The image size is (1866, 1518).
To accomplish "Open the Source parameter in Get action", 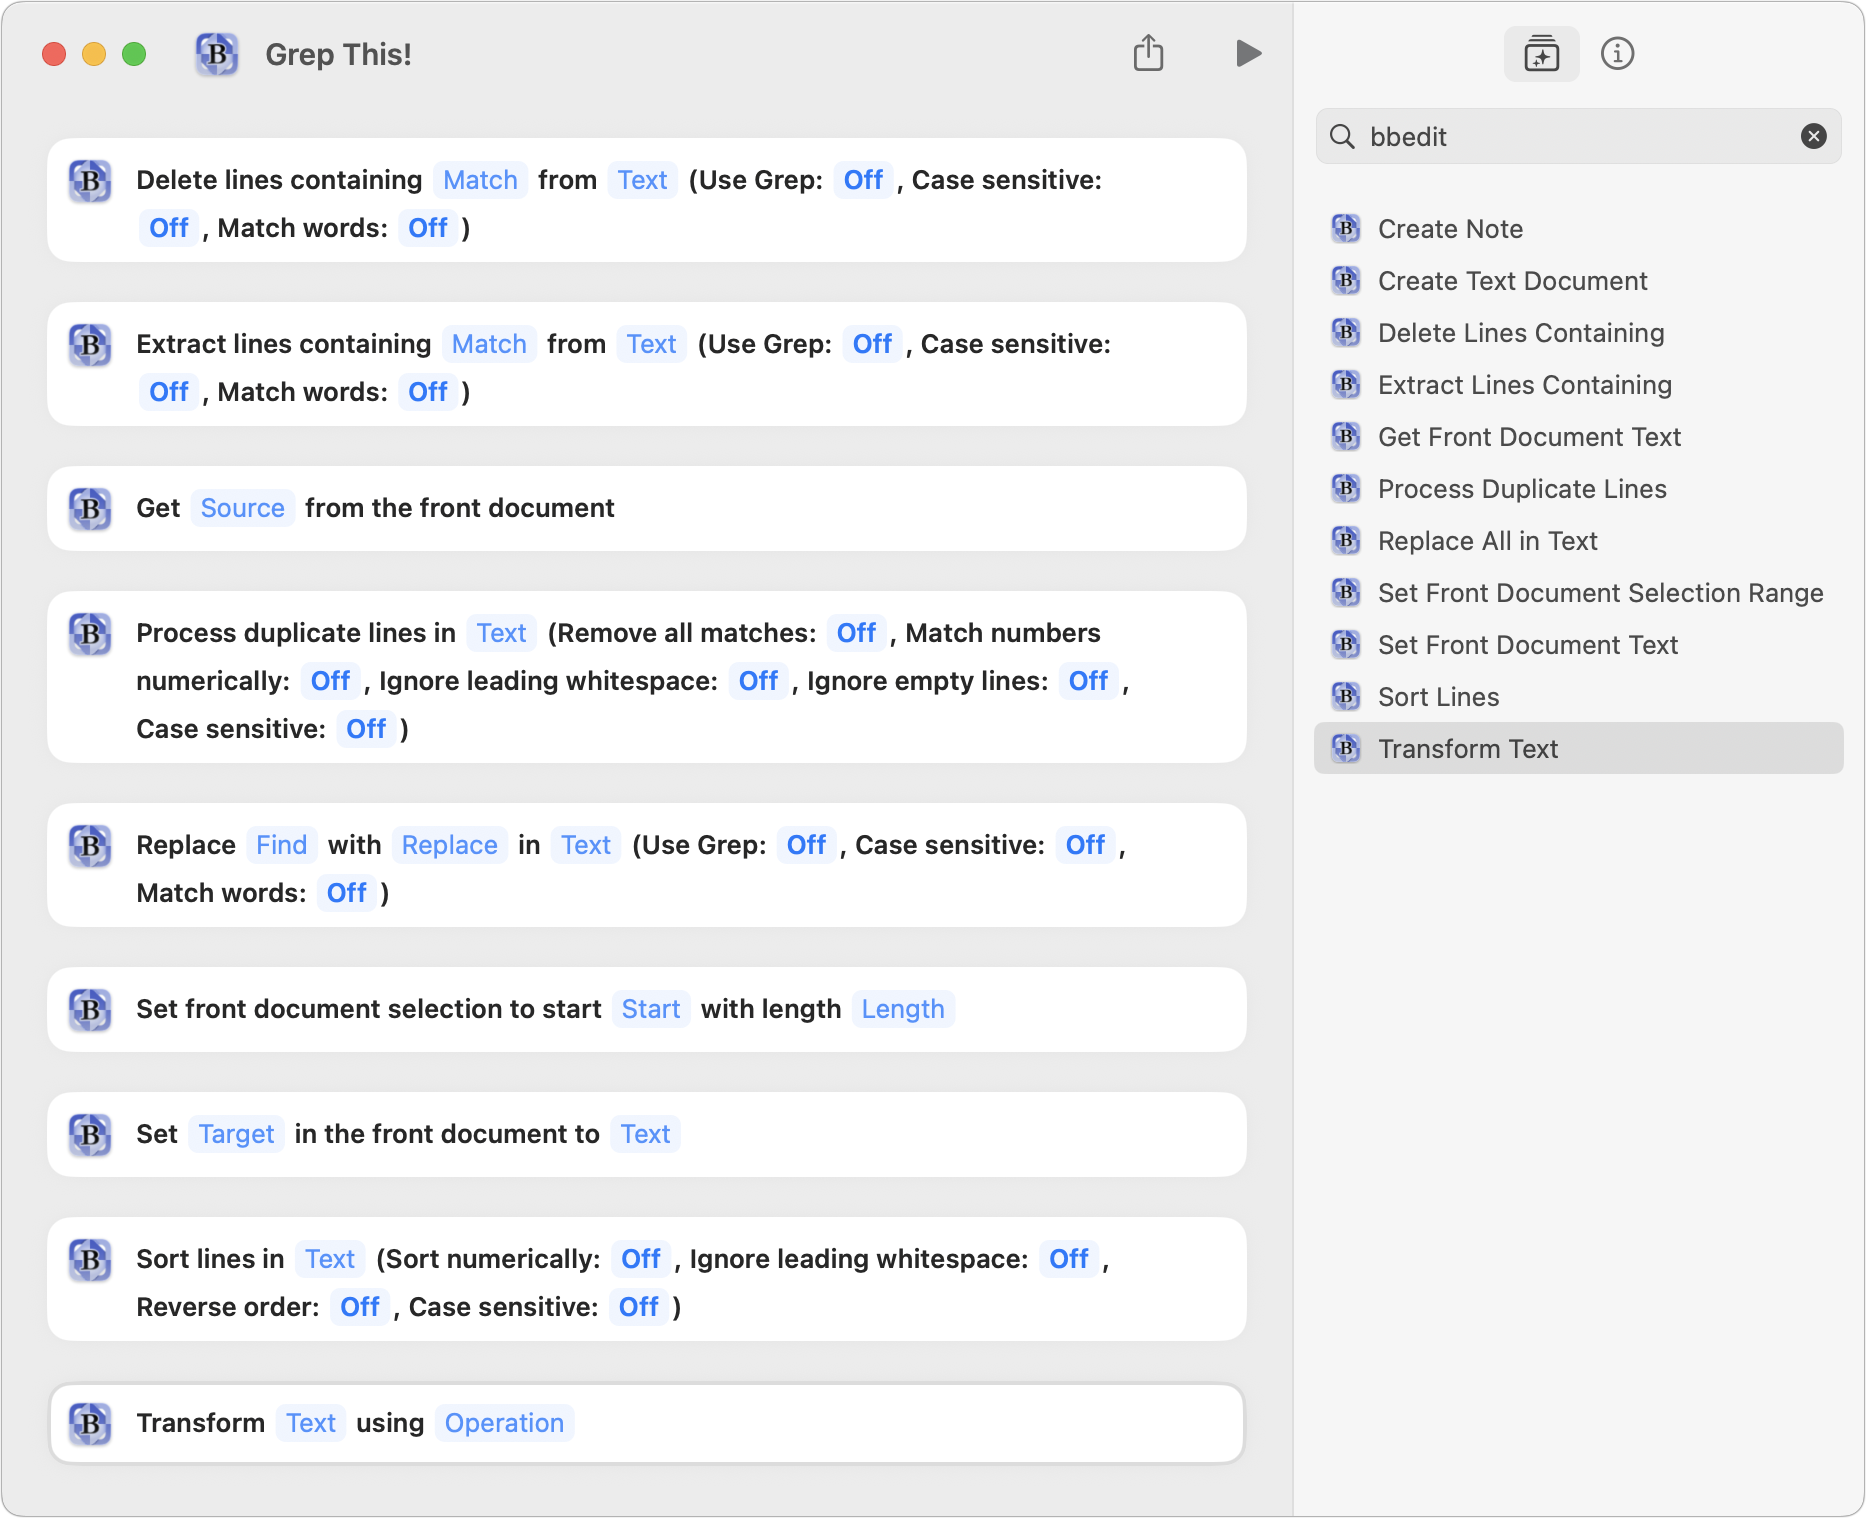I will coord(242,508).
